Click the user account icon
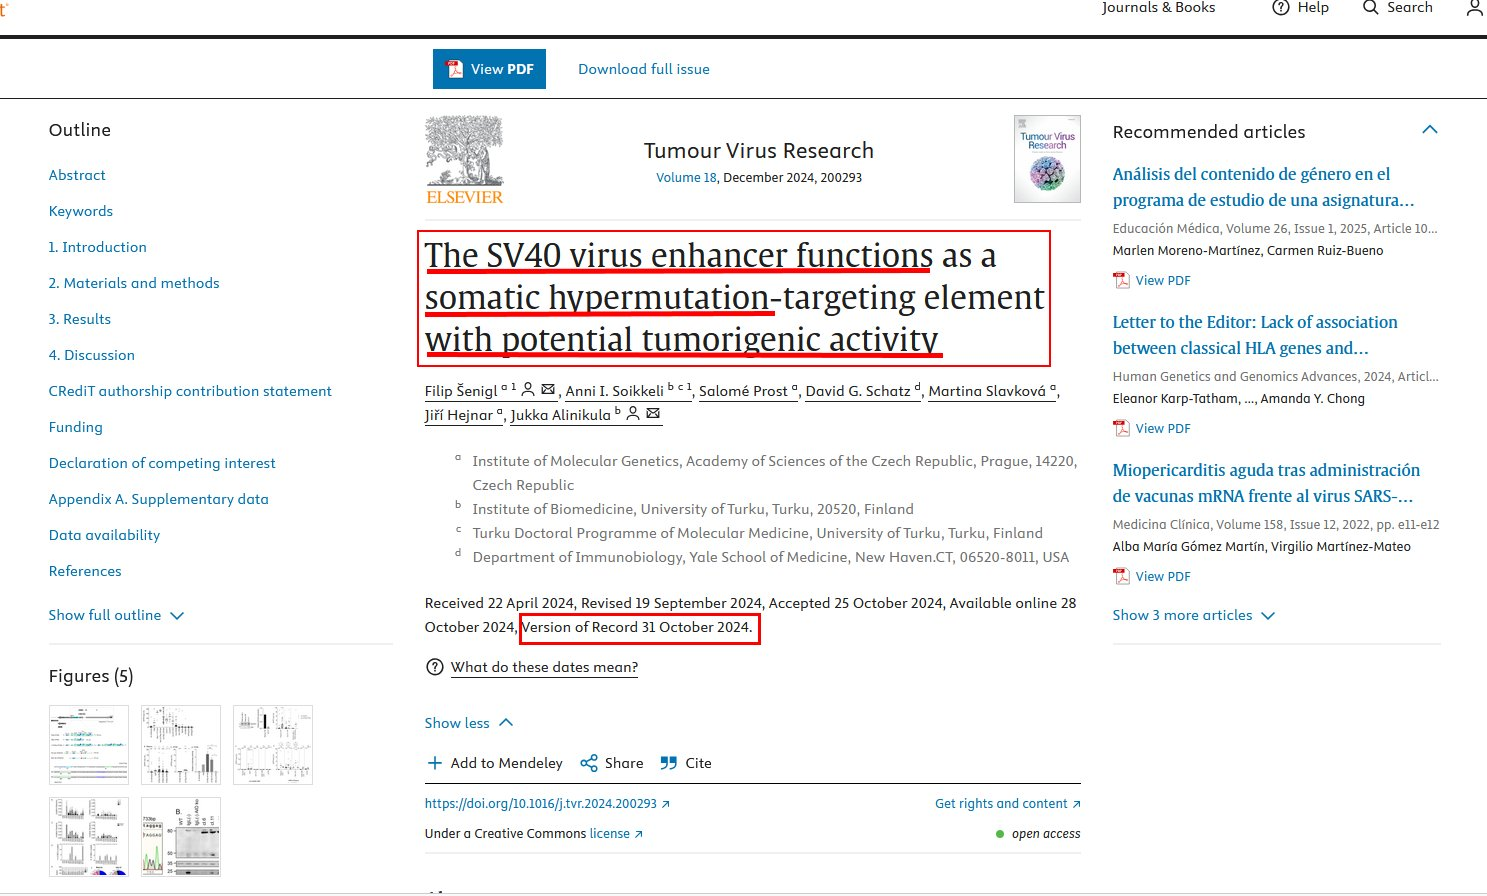1487x896 pixels. point(1474,8)
